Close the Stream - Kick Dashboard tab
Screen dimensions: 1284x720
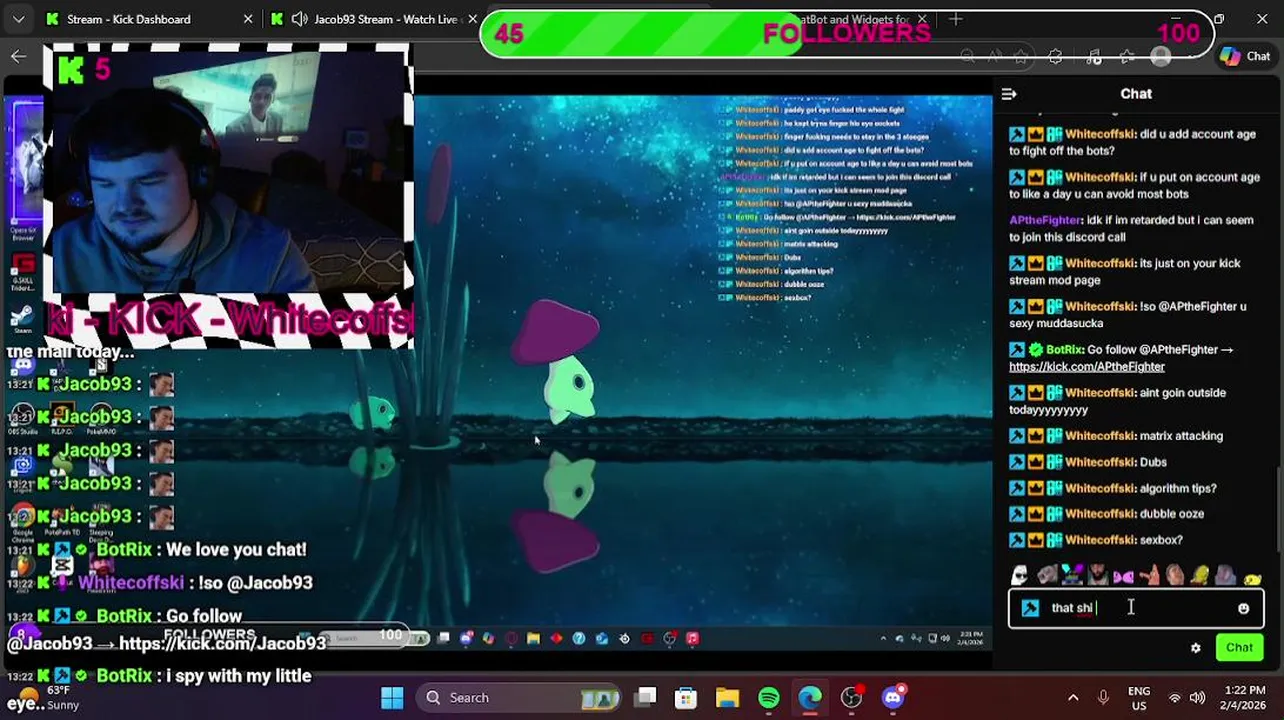coord(248,19)
